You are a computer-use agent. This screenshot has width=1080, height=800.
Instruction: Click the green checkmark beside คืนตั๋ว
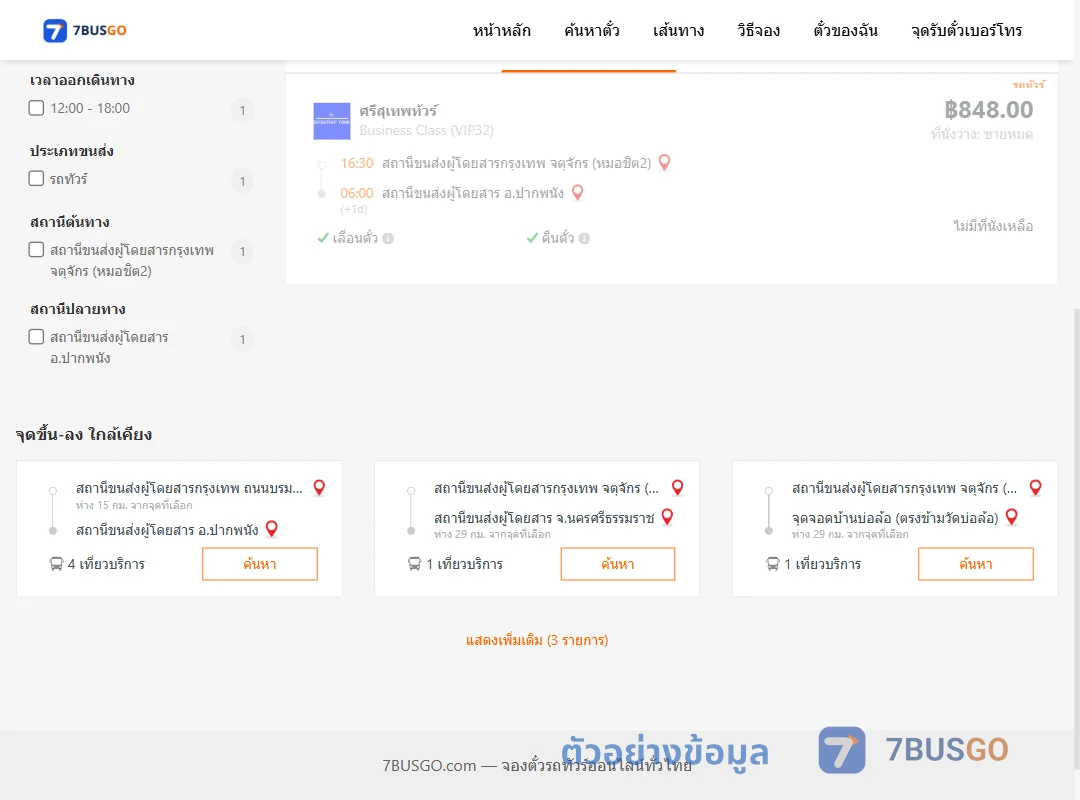coord(532,238)
